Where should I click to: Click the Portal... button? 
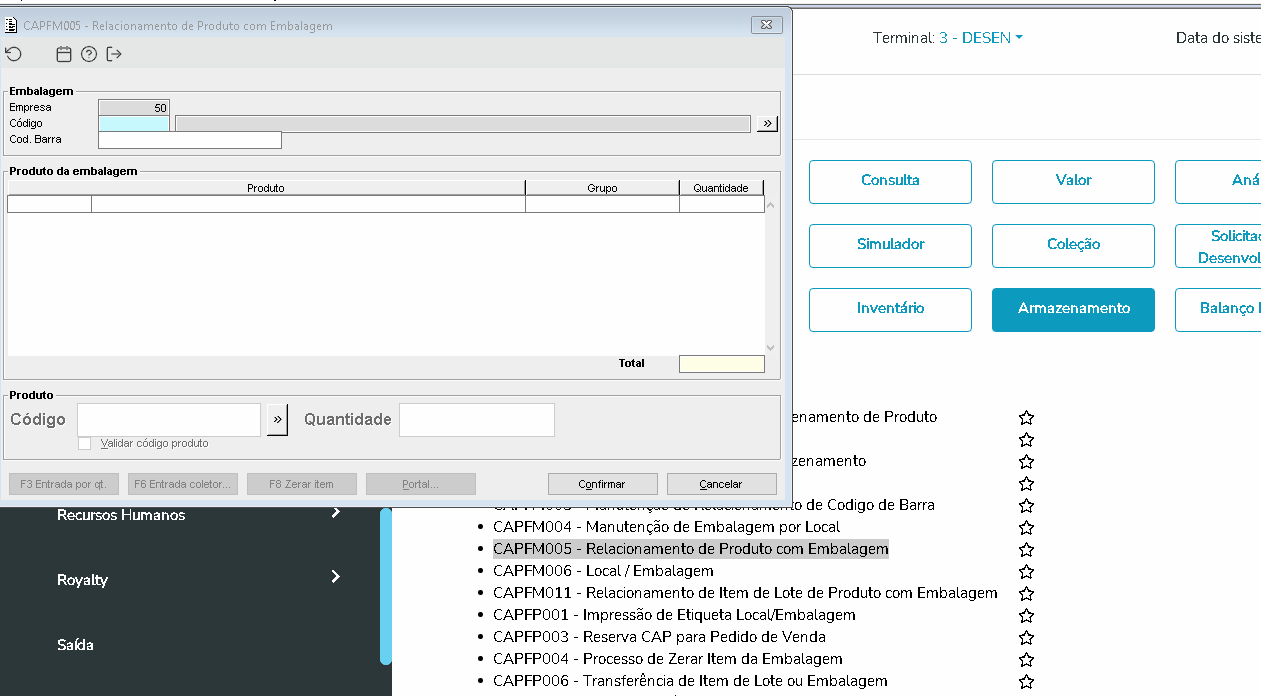[420, 484]
